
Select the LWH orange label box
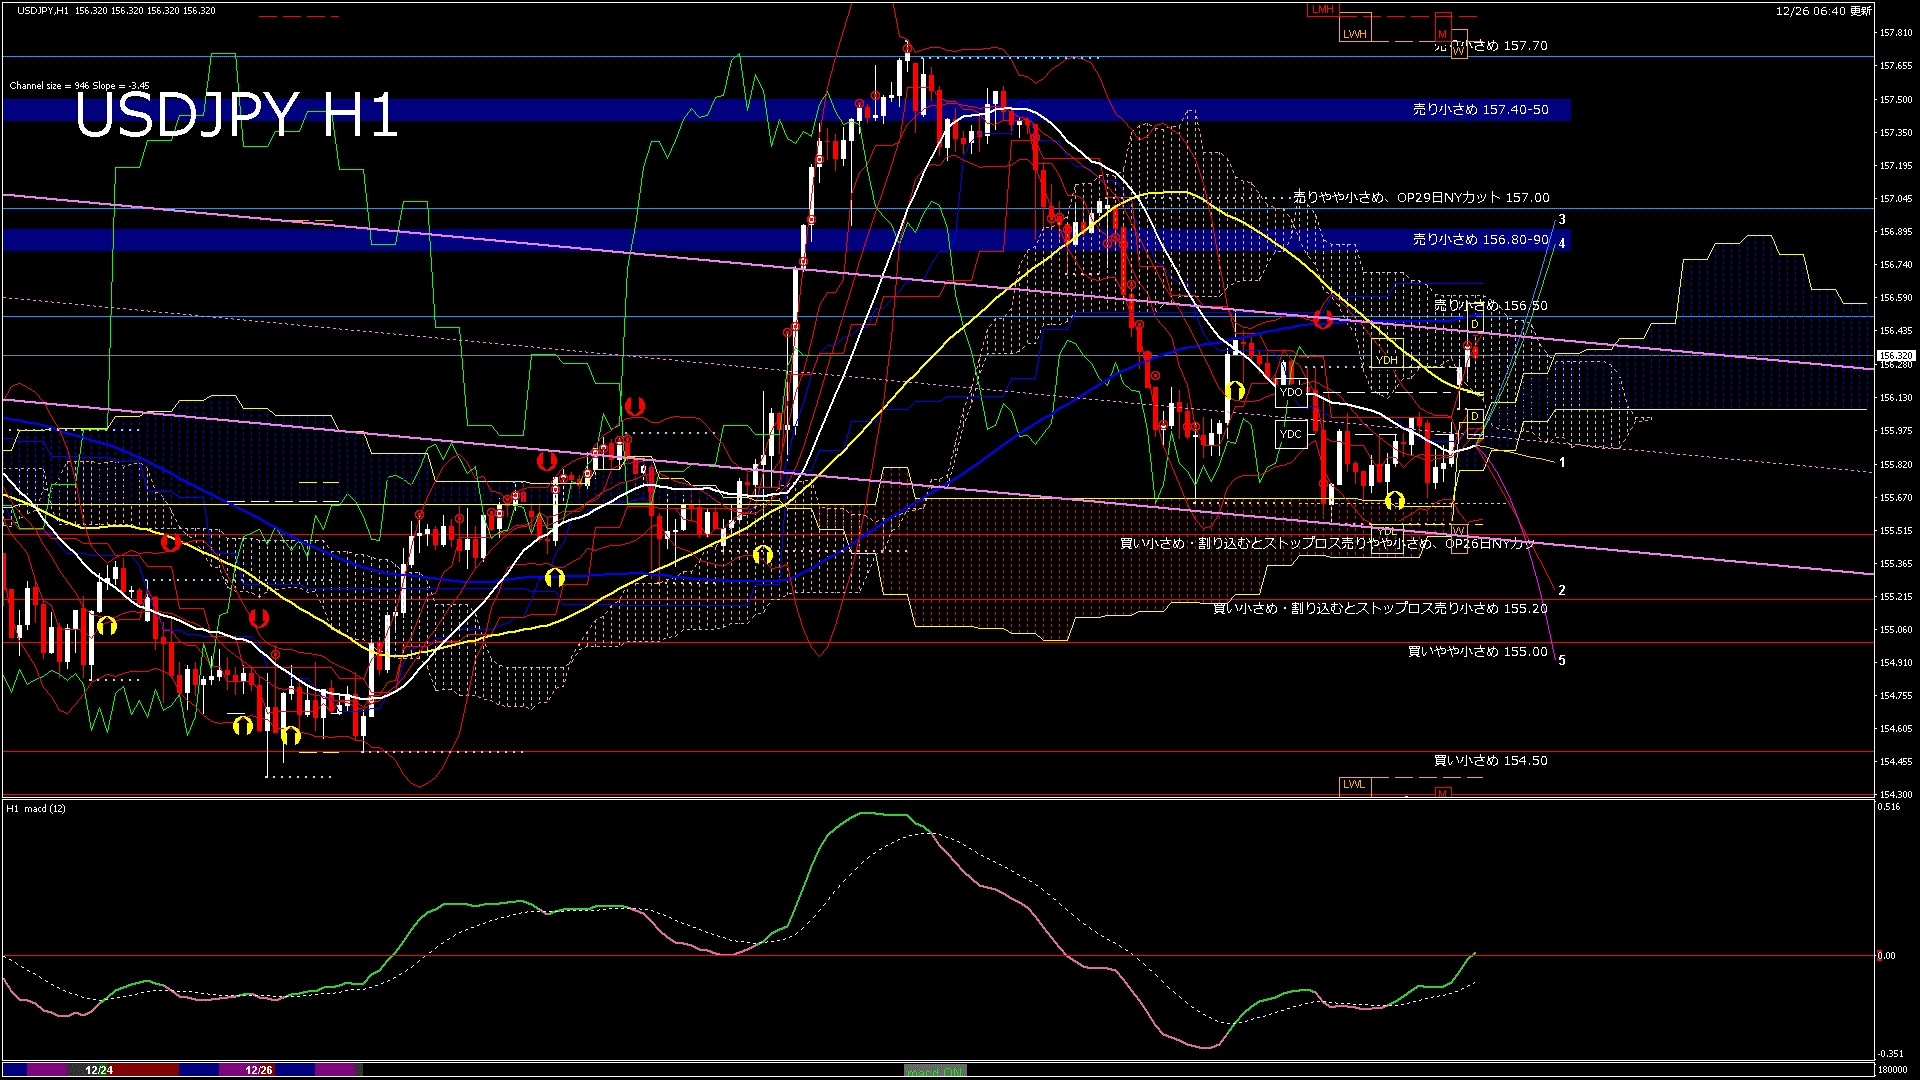(x=1354, y=34)
